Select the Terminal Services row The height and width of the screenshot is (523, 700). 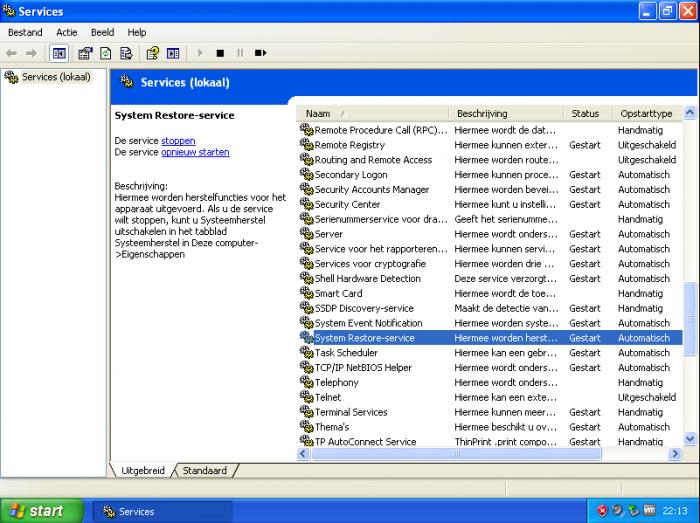pos(490,412)
